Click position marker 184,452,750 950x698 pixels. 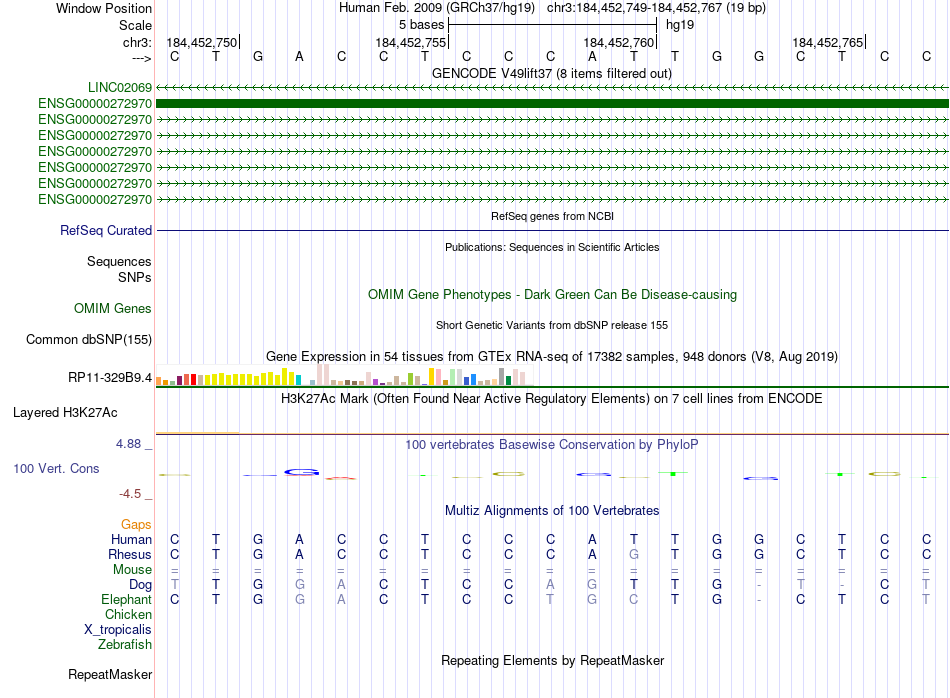click(x=202, y=42)
